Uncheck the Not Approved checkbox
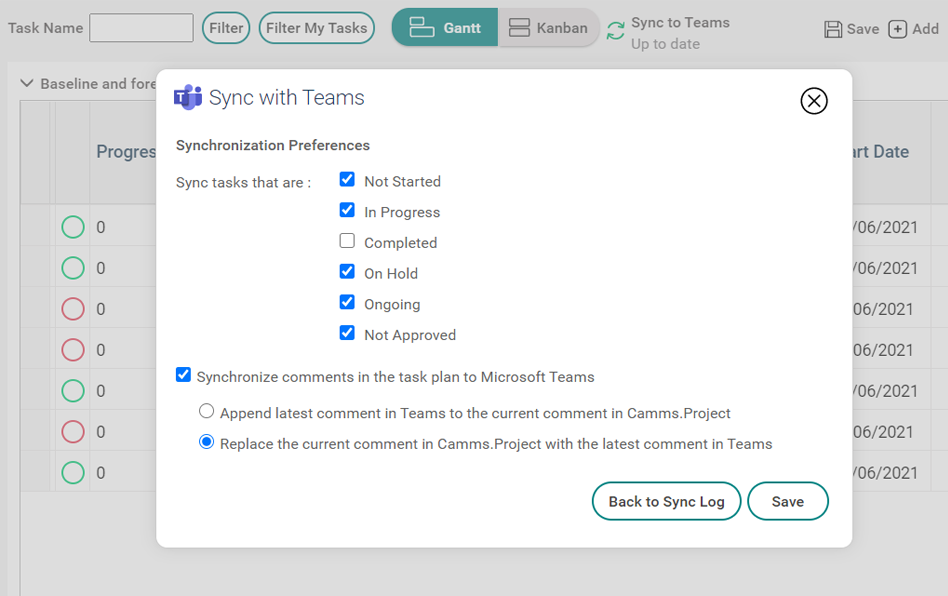948x596 pixels. pos(347,333)
